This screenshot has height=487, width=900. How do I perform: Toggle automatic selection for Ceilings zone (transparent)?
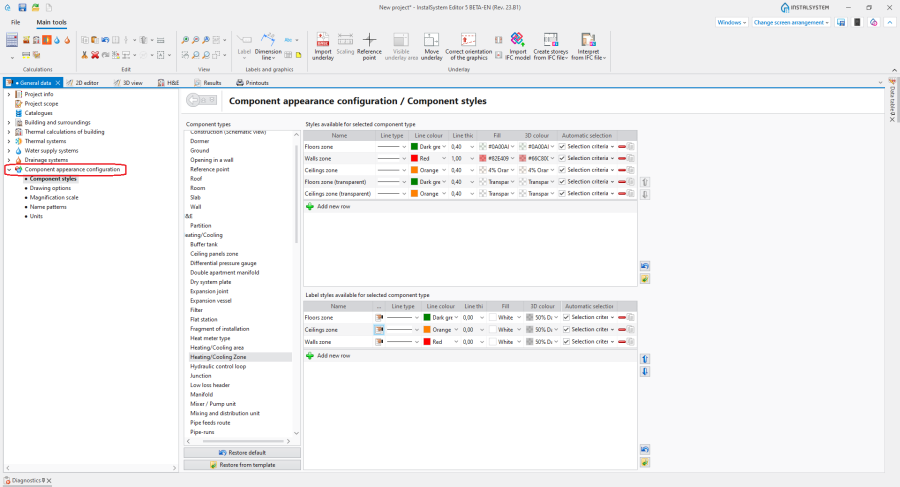click(562, 194)
